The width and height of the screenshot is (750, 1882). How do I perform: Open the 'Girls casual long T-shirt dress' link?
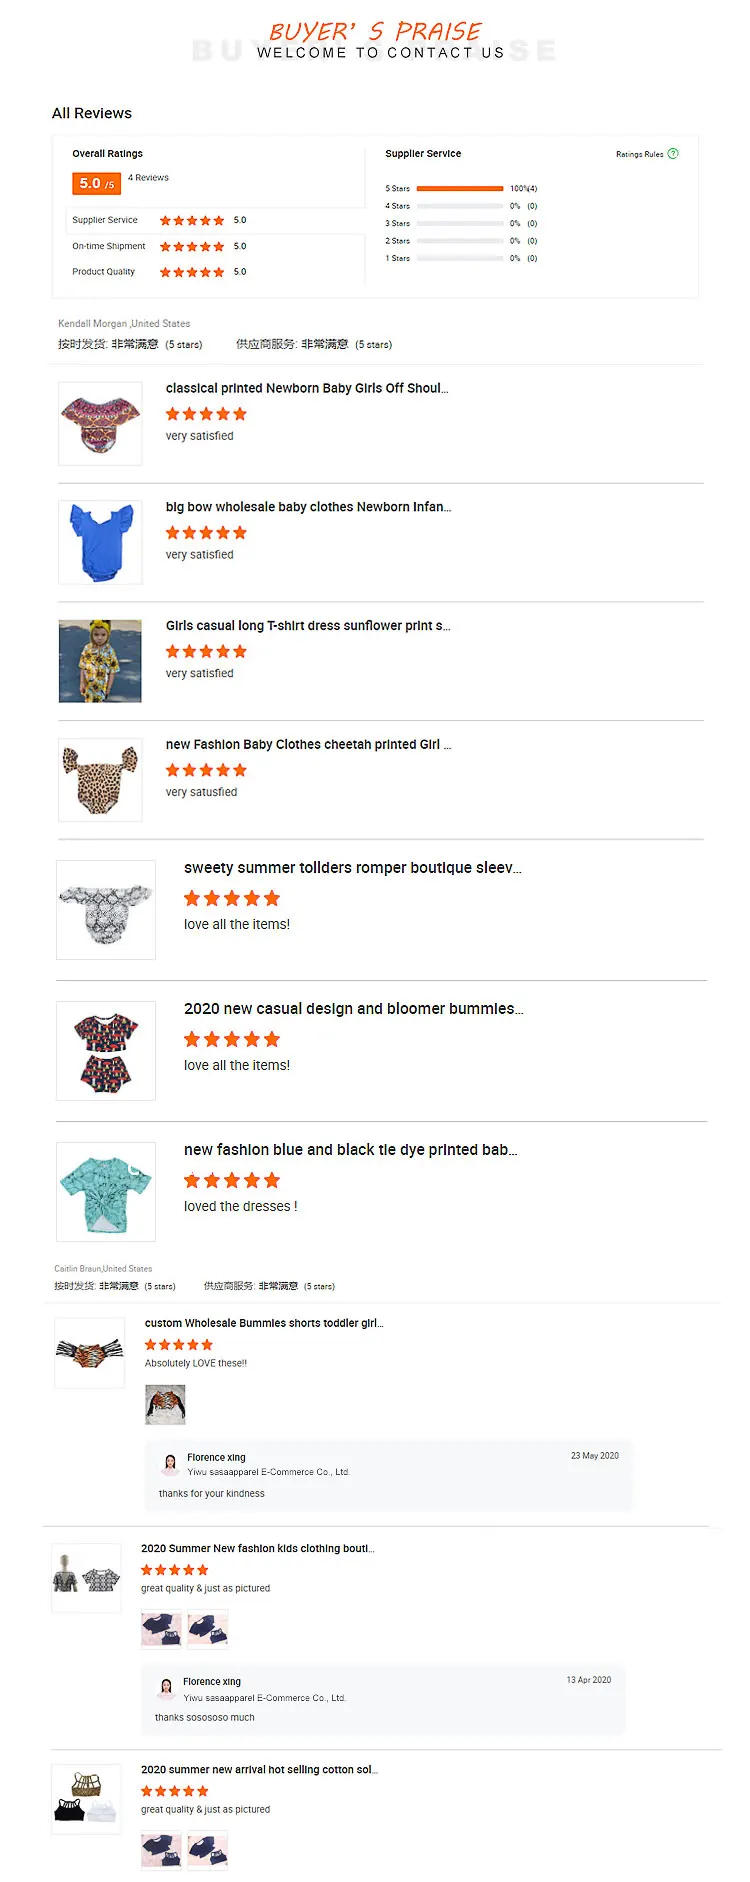pos(308,626)
